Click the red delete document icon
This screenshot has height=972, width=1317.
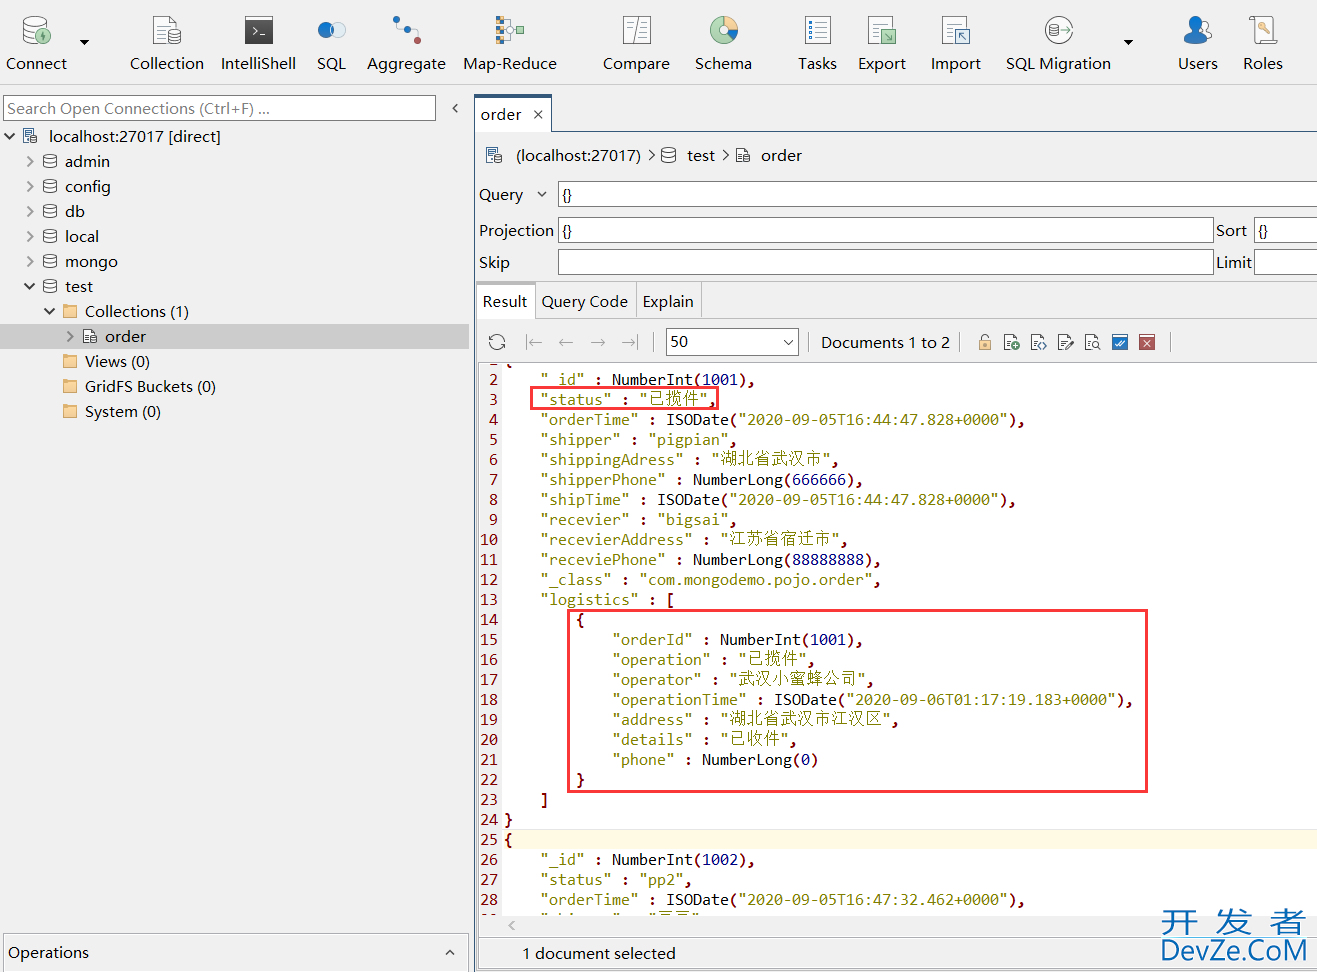[x=1147, y=342]
